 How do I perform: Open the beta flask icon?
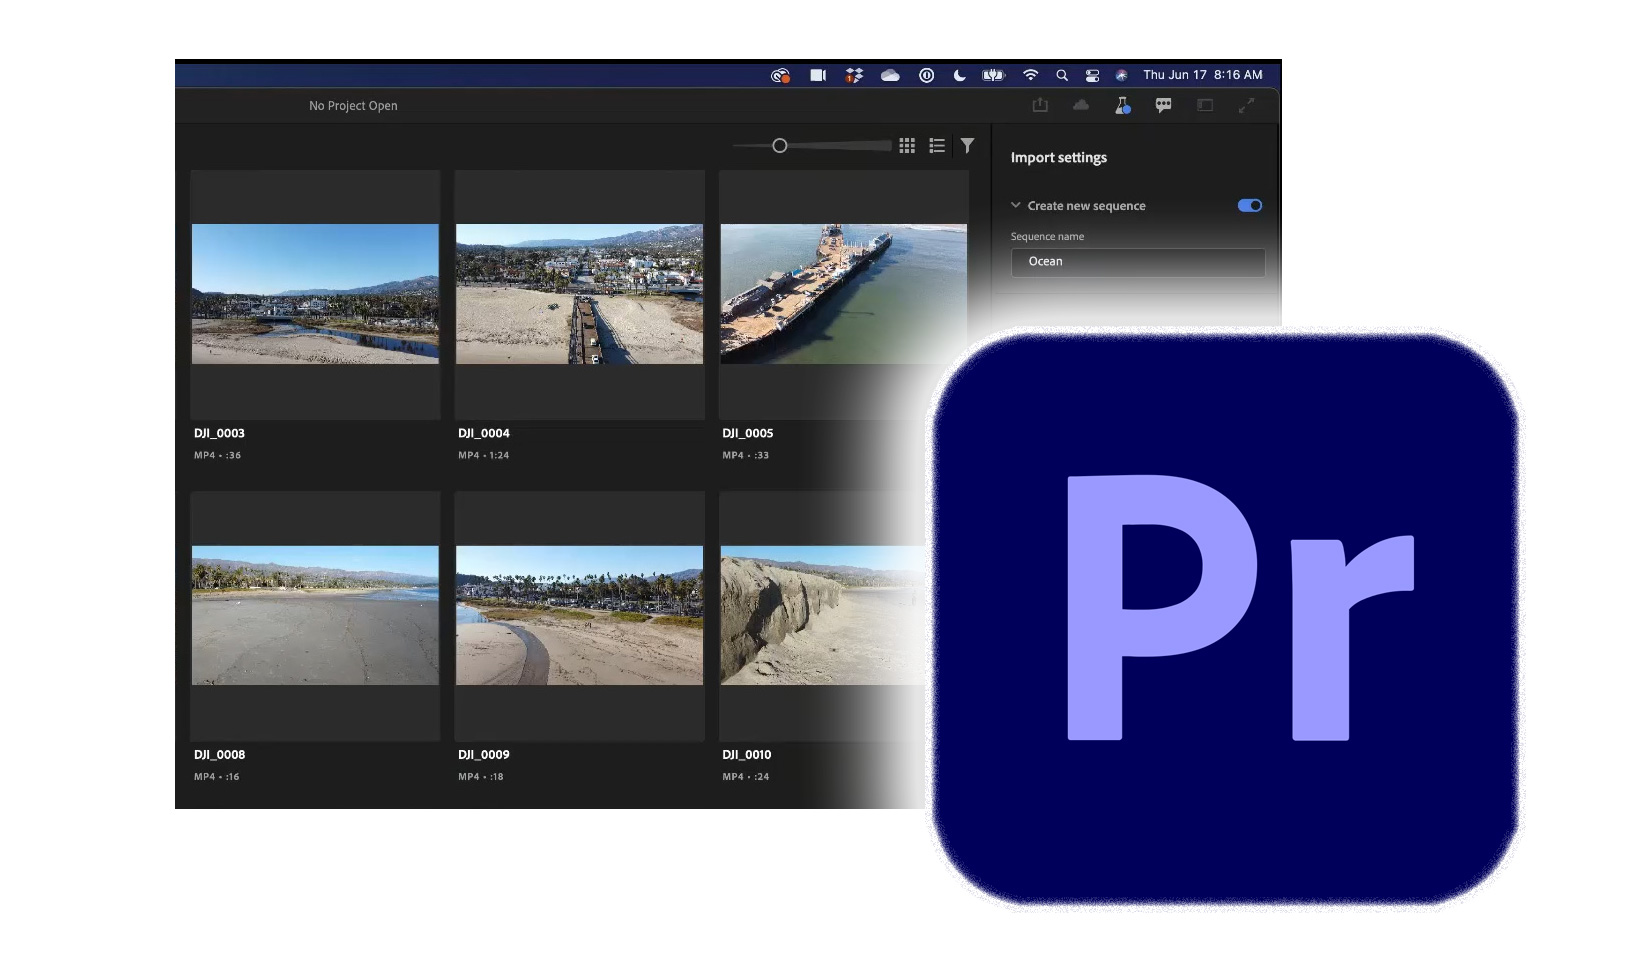1122,105
